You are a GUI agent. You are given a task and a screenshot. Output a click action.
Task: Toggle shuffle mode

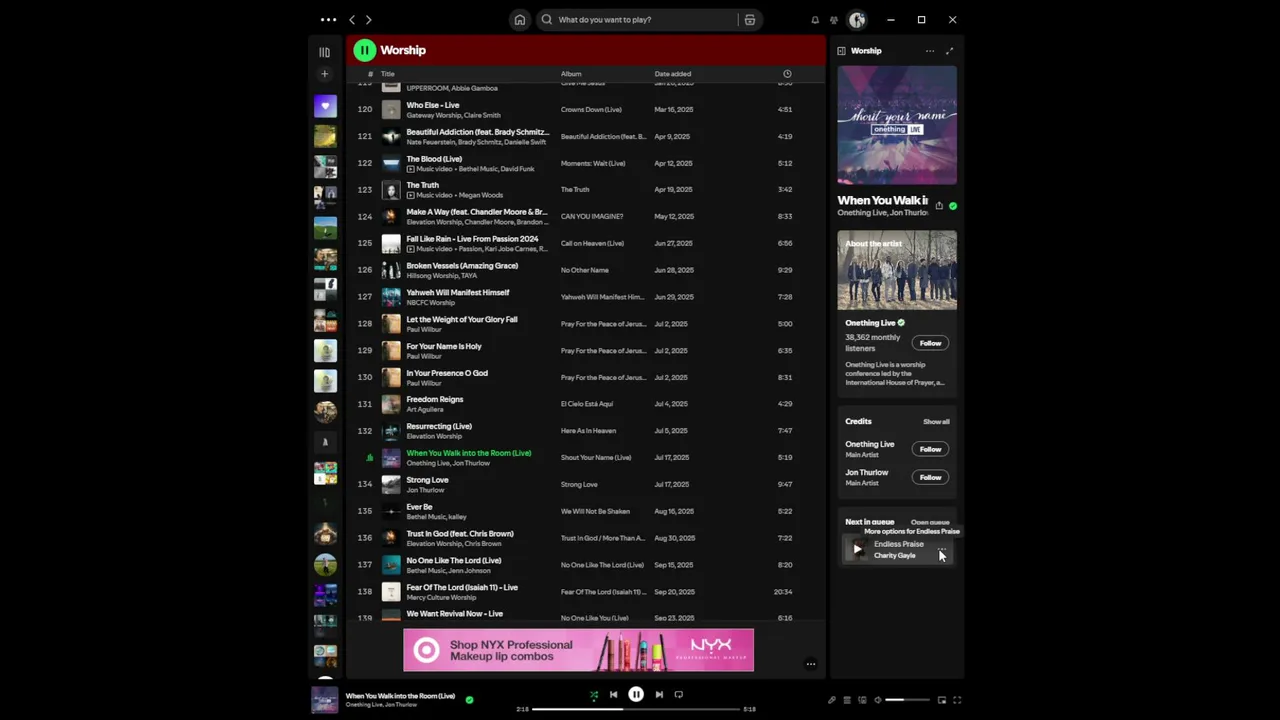593,695
